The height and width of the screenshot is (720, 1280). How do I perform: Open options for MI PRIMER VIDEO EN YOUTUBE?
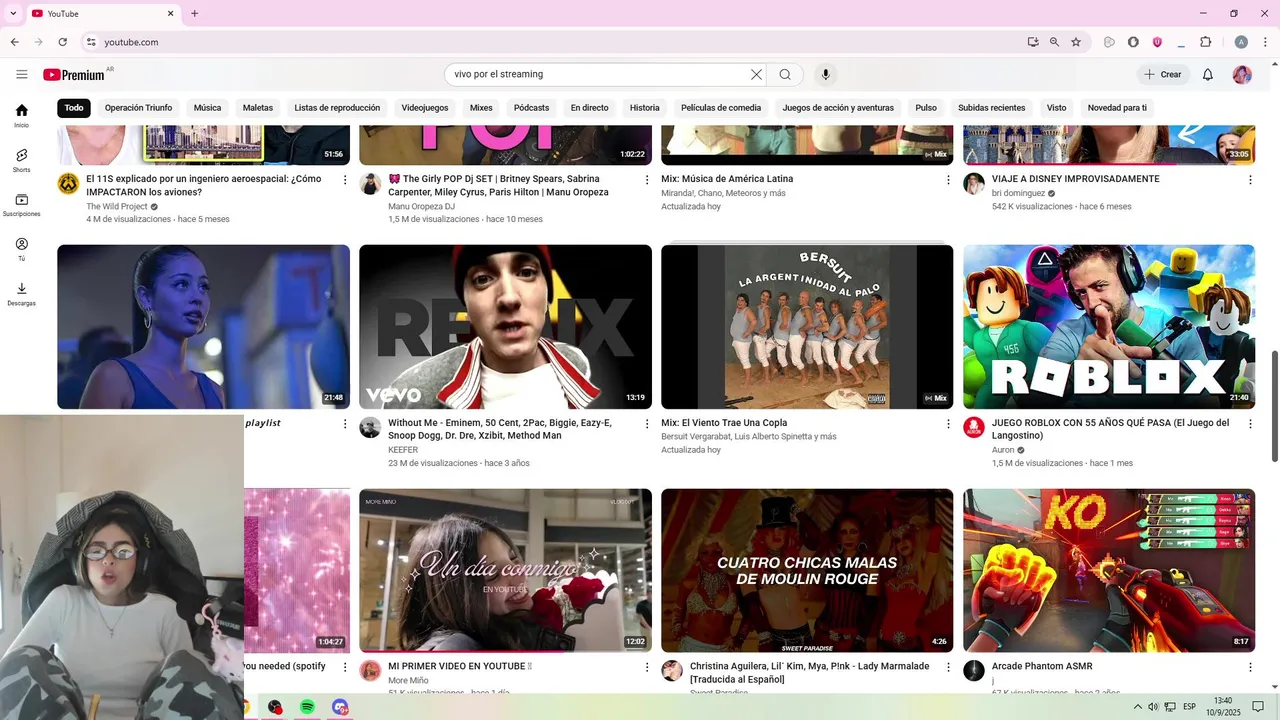647,667
